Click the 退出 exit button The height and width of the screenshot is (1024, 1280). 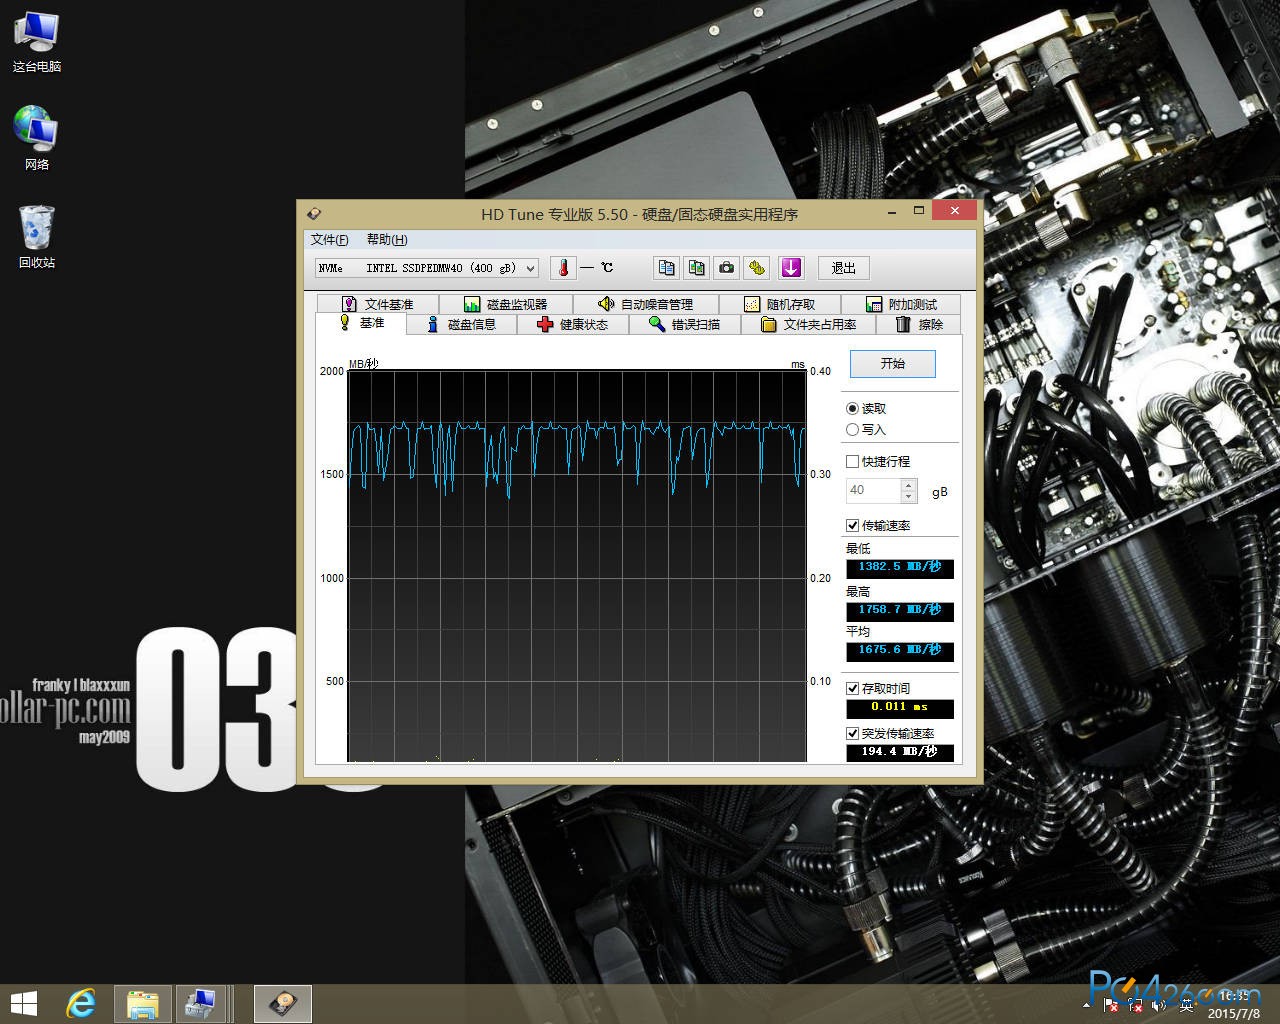pos(844,268)
